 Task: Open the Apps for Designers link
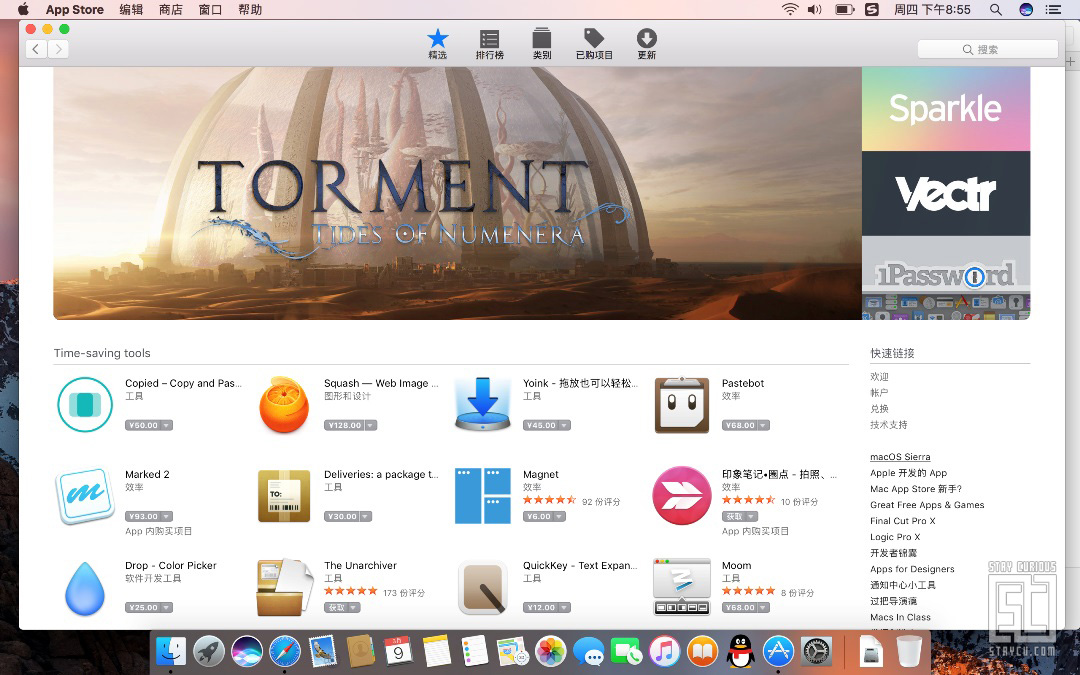(913, 569)
